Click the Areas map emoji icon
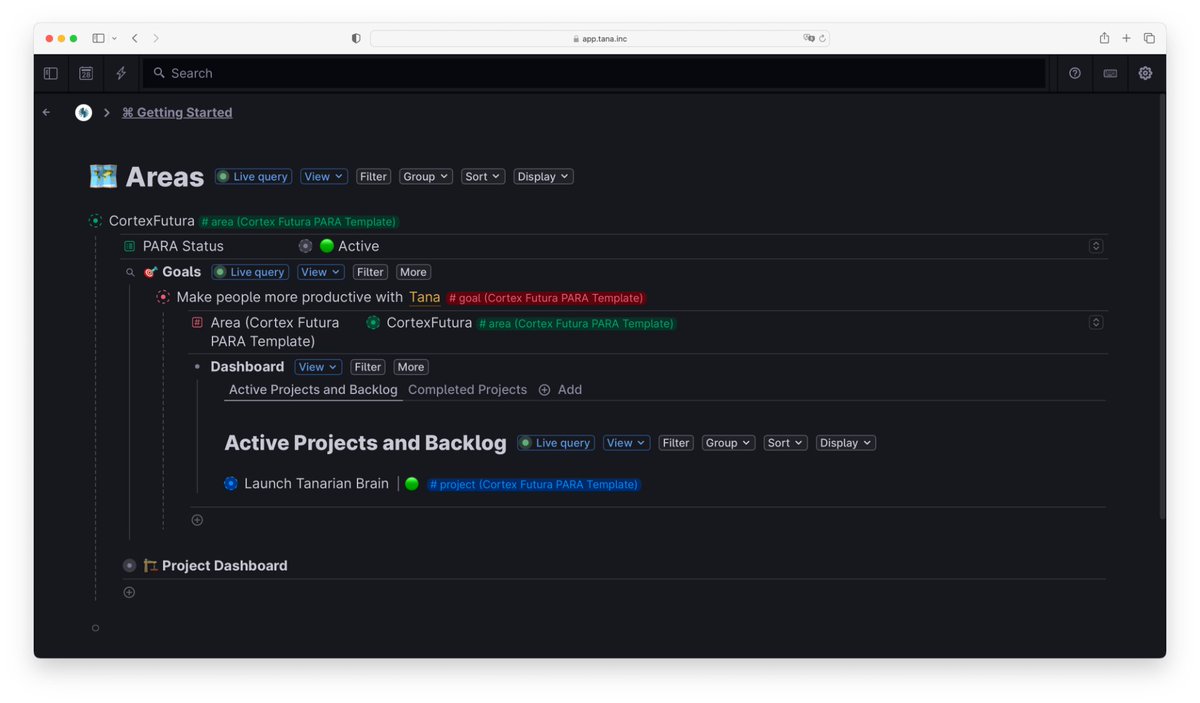 pos(103,177)
